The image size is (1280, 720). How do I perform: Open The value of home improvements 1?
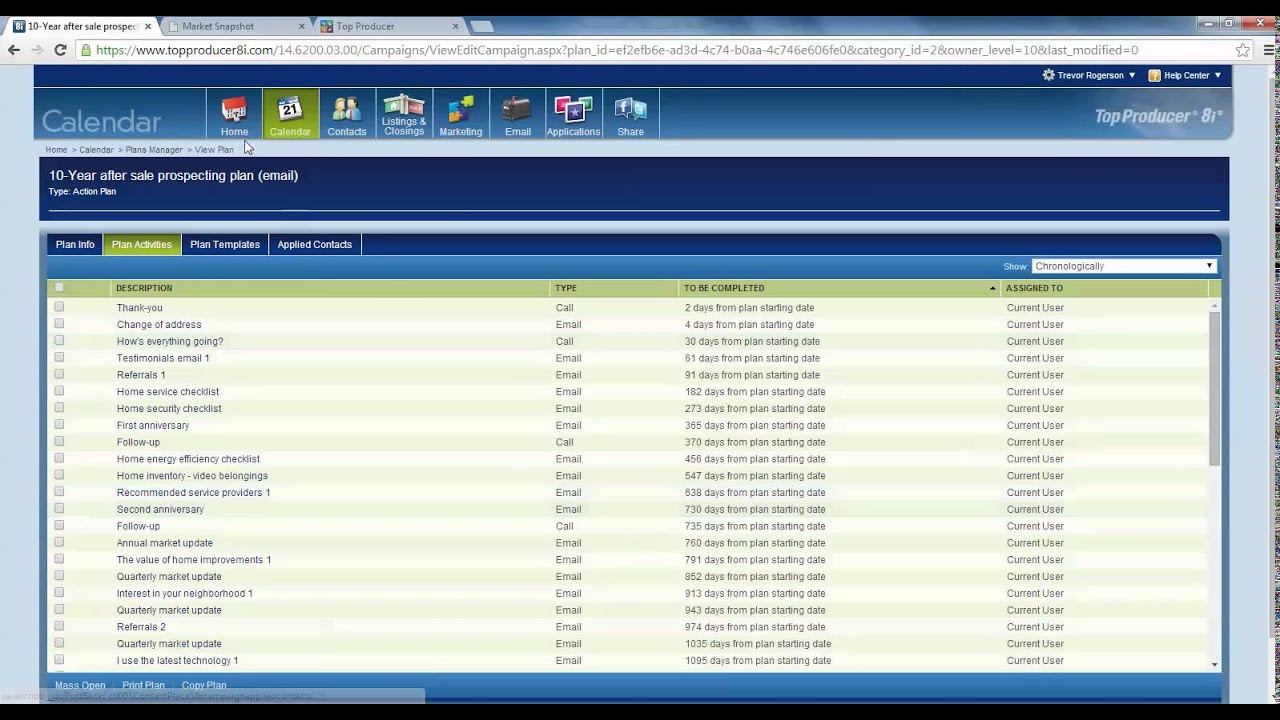[194, 560]
